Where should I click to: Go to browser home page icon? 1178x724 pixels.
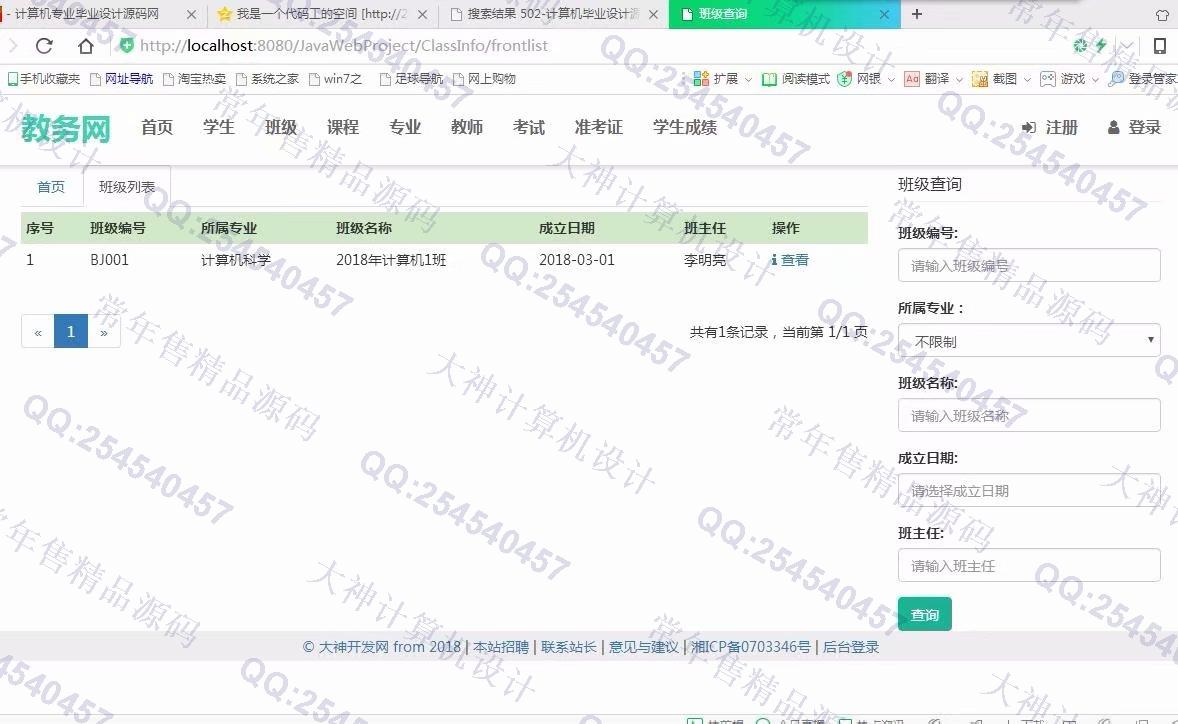(86, 46)
